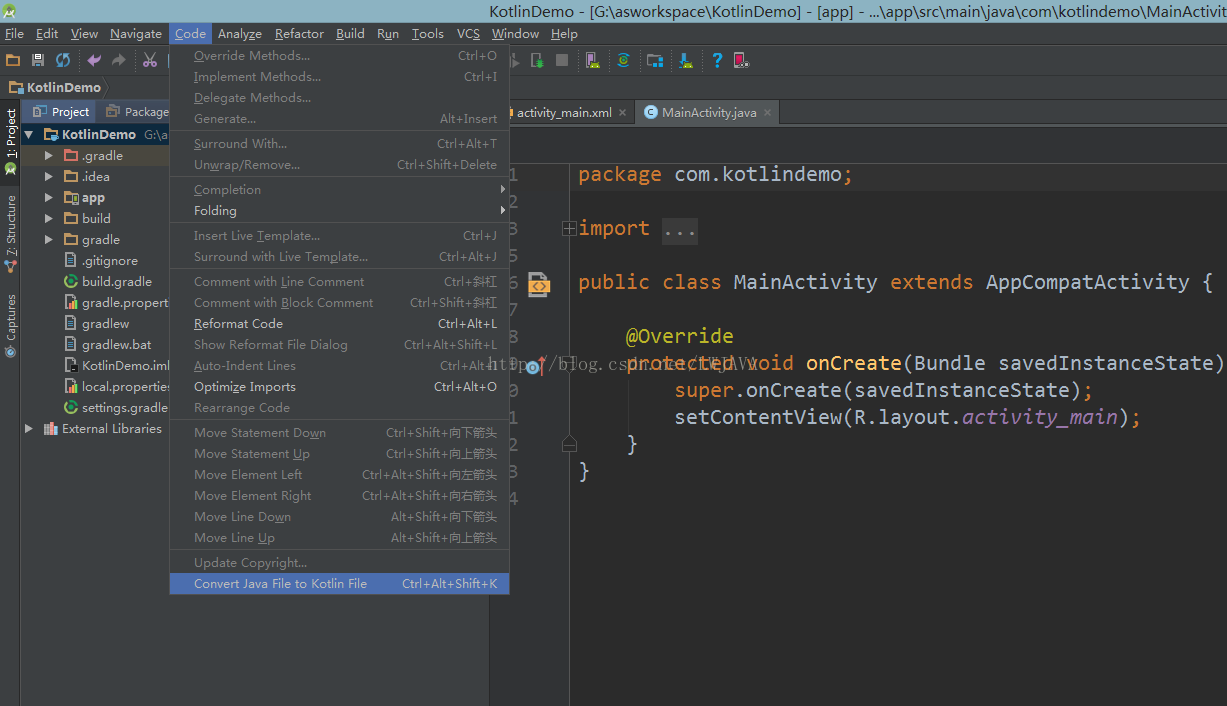Open the View menu
Image resolution: width=1227 pixels, height=706 pixels.
[85, 33]
